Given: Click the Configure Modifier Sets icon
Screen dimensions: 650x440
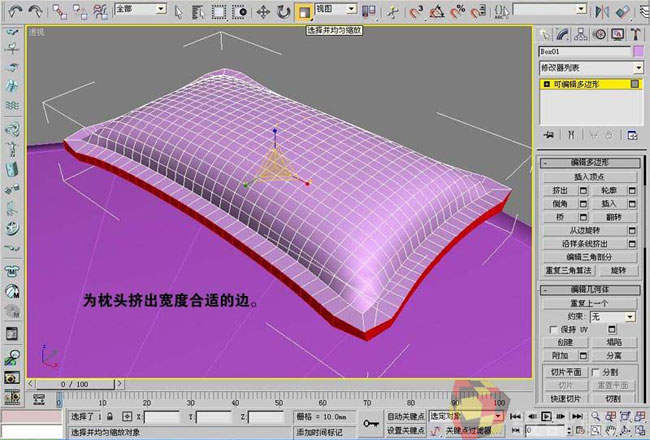Looking at the screenshot, I should tap(633, 135).
